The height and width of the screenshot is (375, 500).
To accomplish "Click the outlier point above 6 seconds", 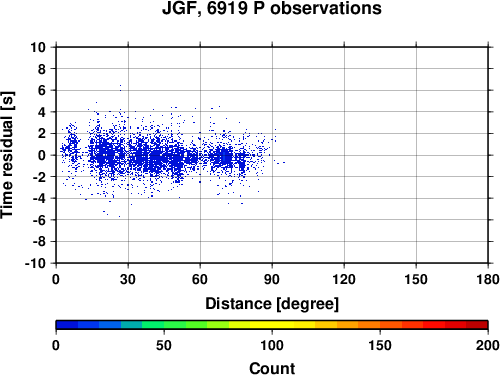I will [120, 86].
